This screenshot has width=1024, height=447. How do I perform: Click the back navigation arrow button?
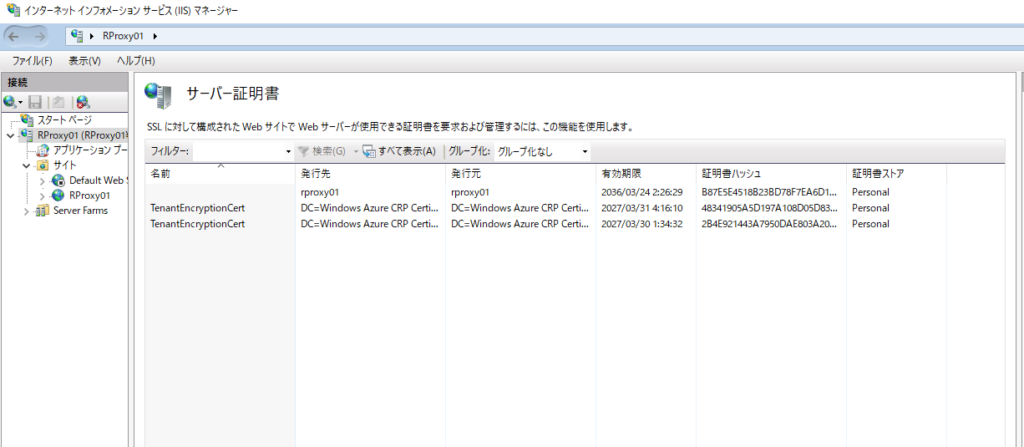[14, 36]
